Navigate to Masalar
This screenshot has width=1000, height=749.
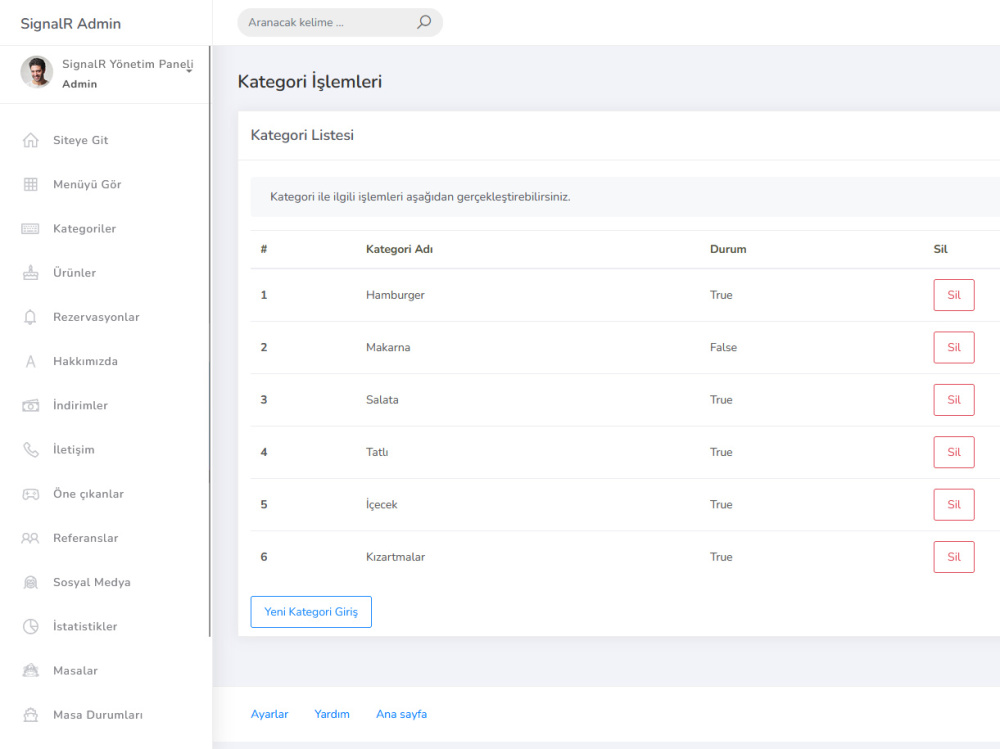tap(75, 671)
